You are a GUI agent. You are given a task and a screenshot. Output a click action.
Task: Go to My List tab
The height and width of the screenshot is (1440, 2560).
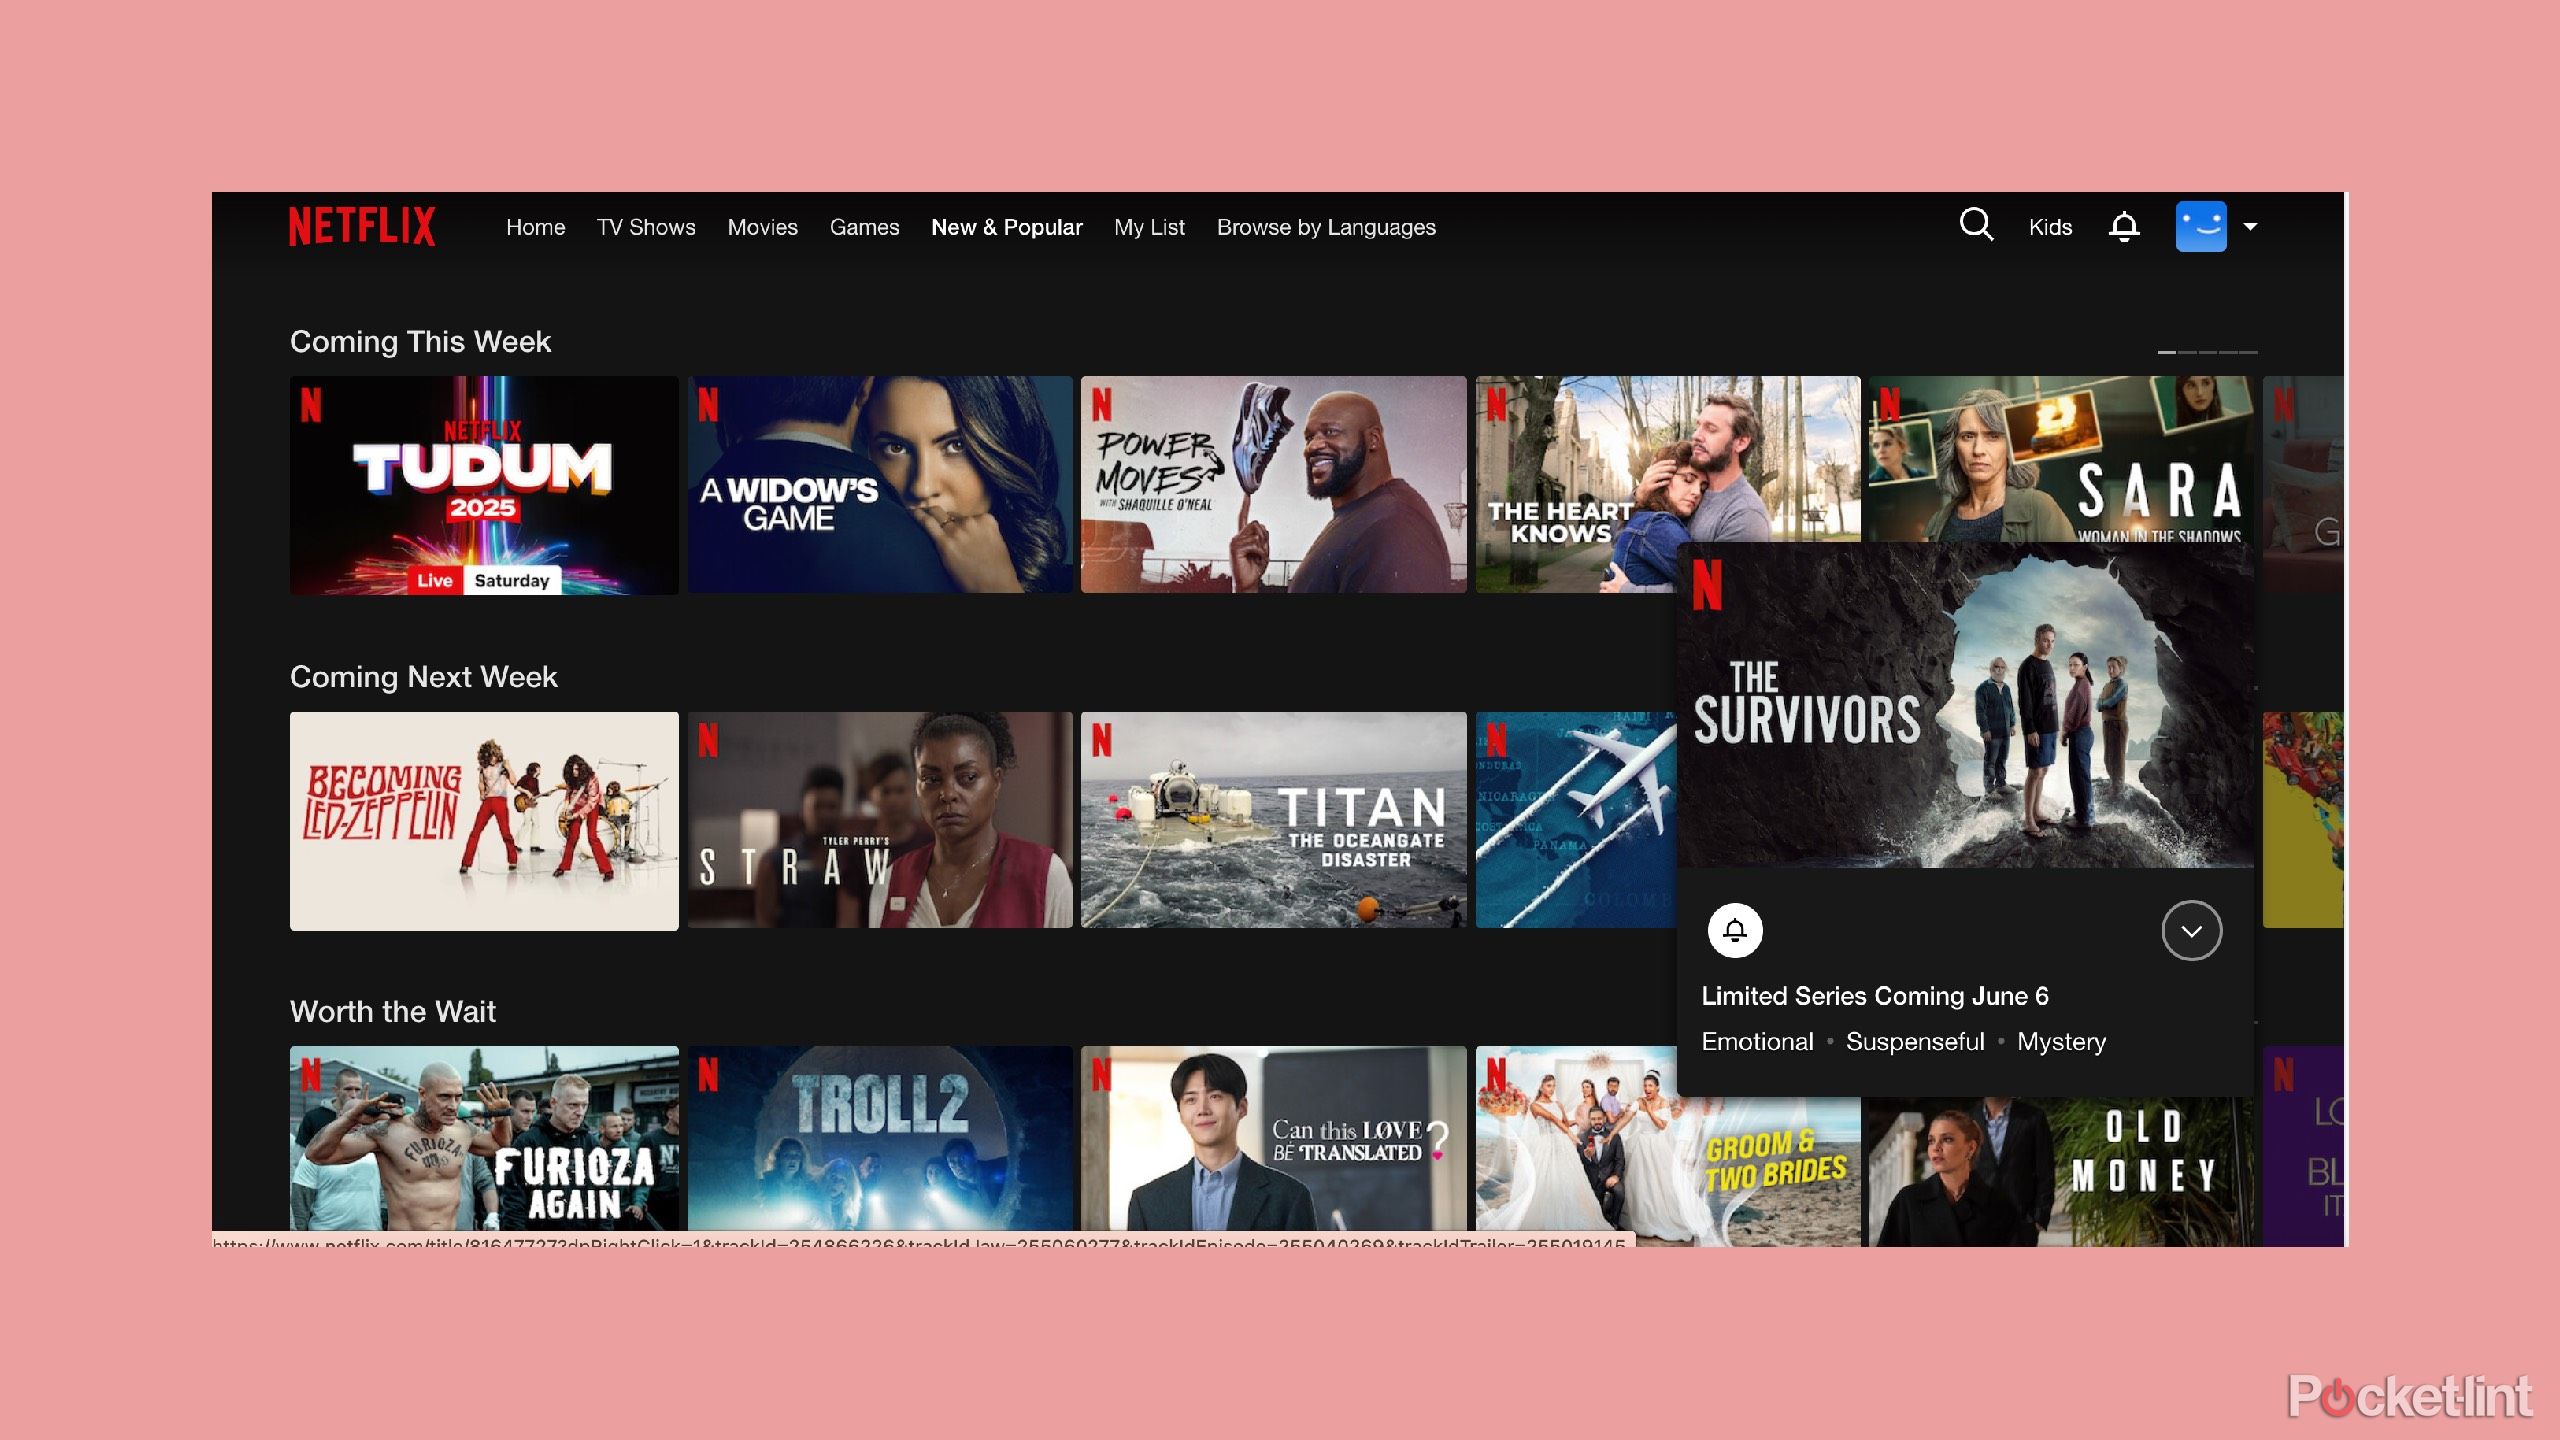click(1149, 227)
